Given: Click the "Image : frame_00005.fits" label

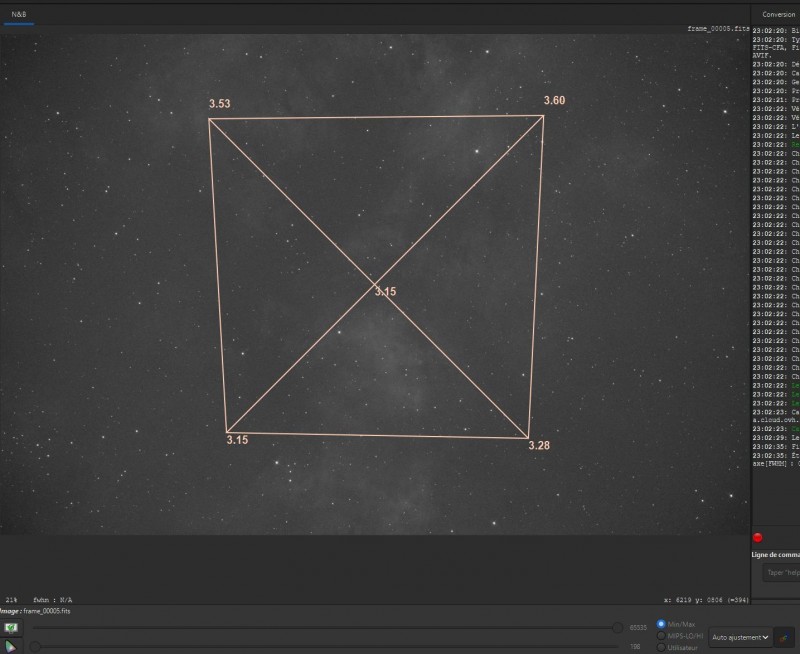Looking at the screenshot, I should [x=35, y=611].
